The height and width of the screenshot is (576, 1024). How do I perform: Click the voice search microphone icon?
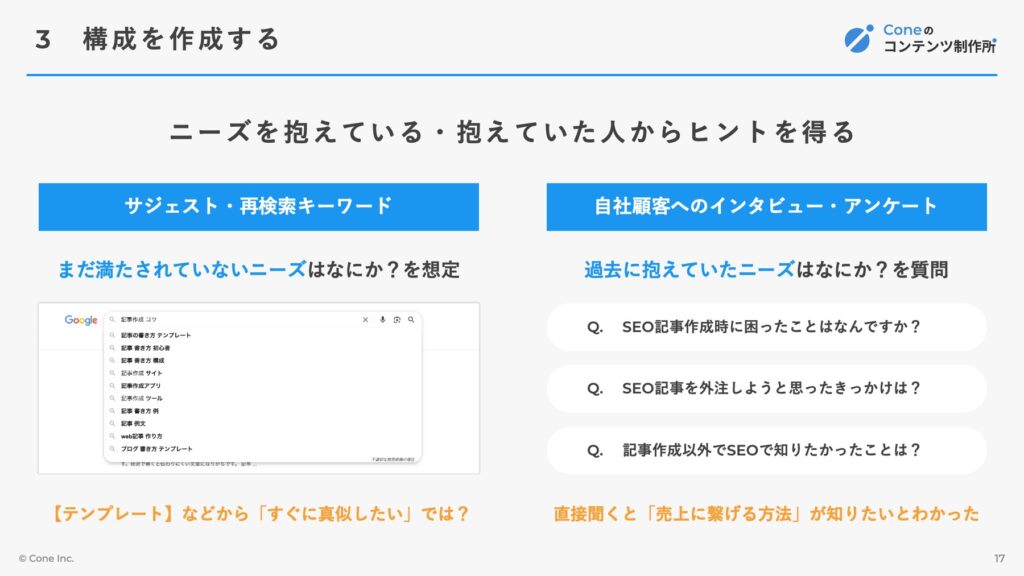click(x=382, y=319)
